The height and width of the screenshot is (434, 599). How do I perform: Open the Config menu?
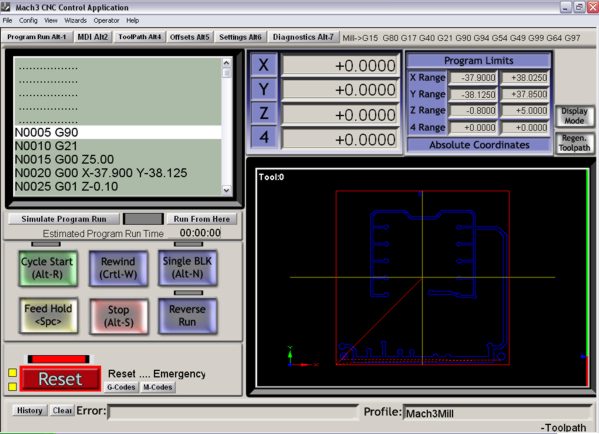tap(28, 20)
